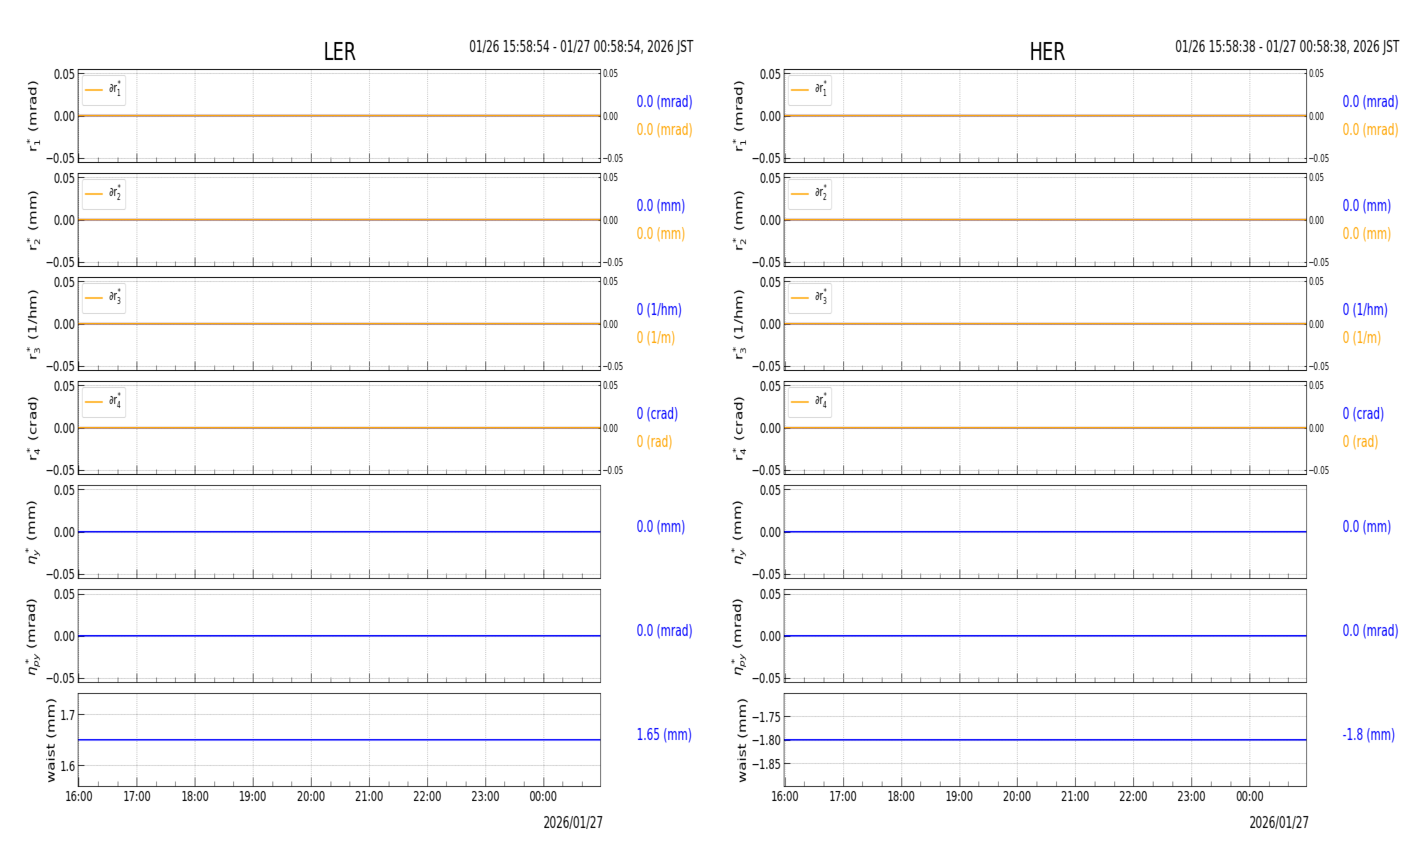Click the HER 0 (1/m) readout
The width and height of the screenshot is (1412, 864).
[x=1362, y=337]
